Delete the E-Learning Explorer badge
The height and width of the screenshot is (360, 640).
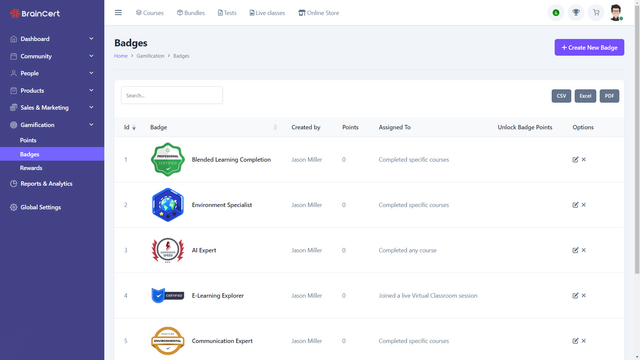click(584, 296)
